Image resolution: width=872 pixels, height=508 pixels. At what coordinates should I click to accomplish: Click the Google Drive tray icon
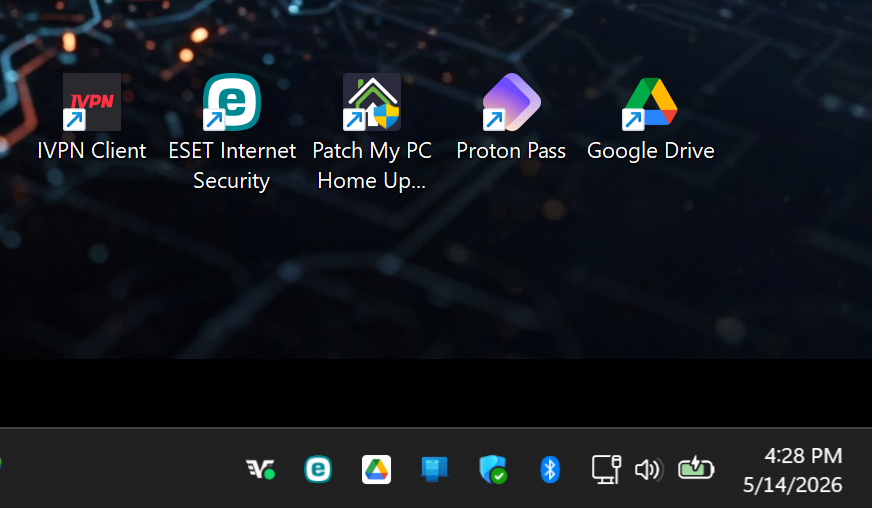pos(376,469)
